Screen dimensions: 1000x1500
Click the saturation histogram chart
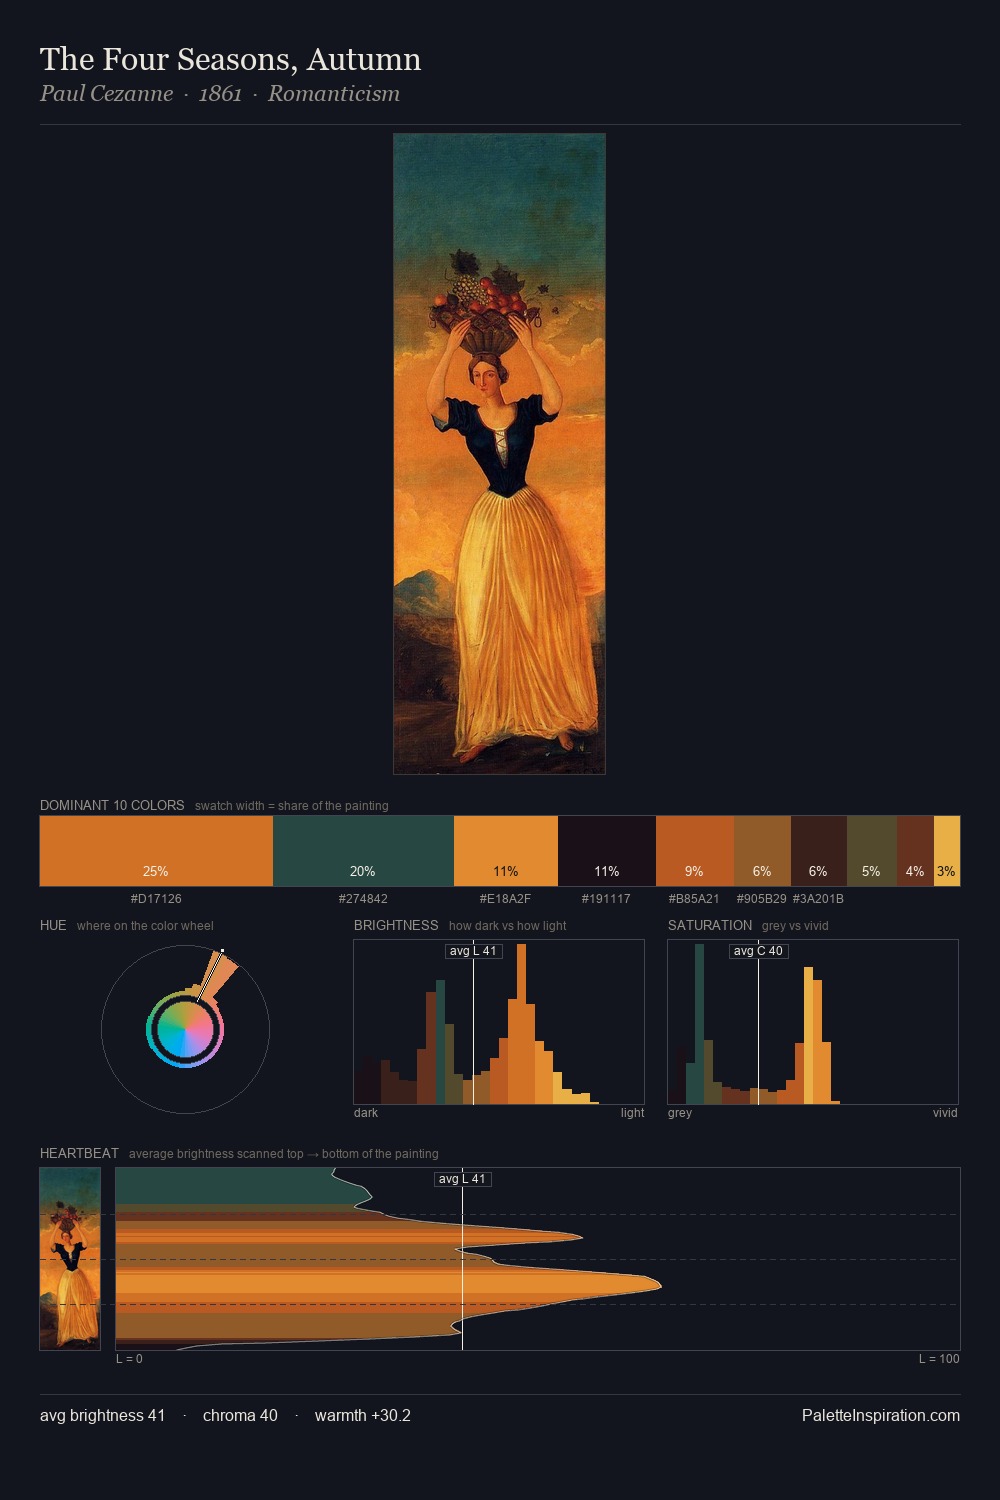pyautogui.click(x=813, y=1022)
